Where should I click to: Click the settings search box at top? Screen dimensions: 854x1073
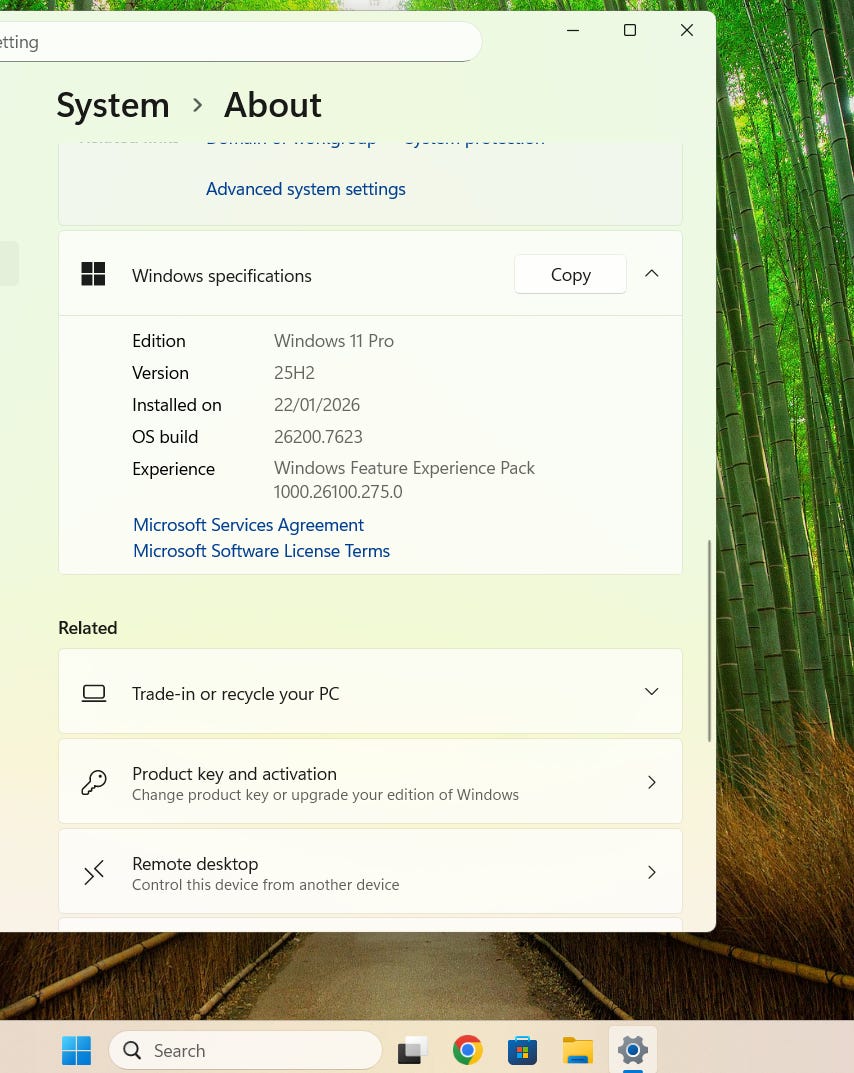coord(240,42)
